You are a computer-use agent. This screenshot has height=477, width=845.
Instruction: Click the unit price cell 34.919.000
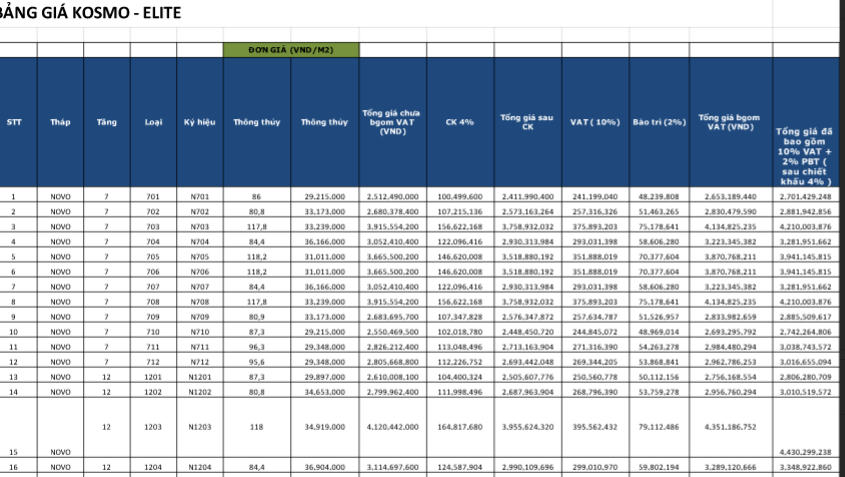(x=324, y=427)
